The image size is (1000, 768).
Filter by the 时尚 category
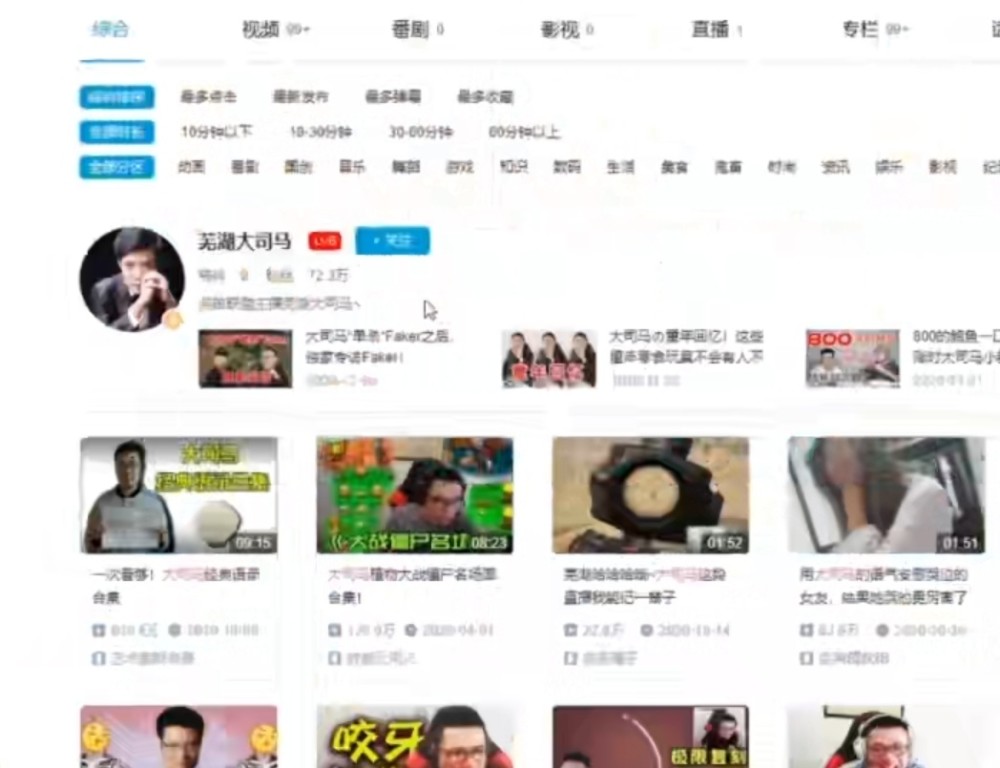[781, 167]
